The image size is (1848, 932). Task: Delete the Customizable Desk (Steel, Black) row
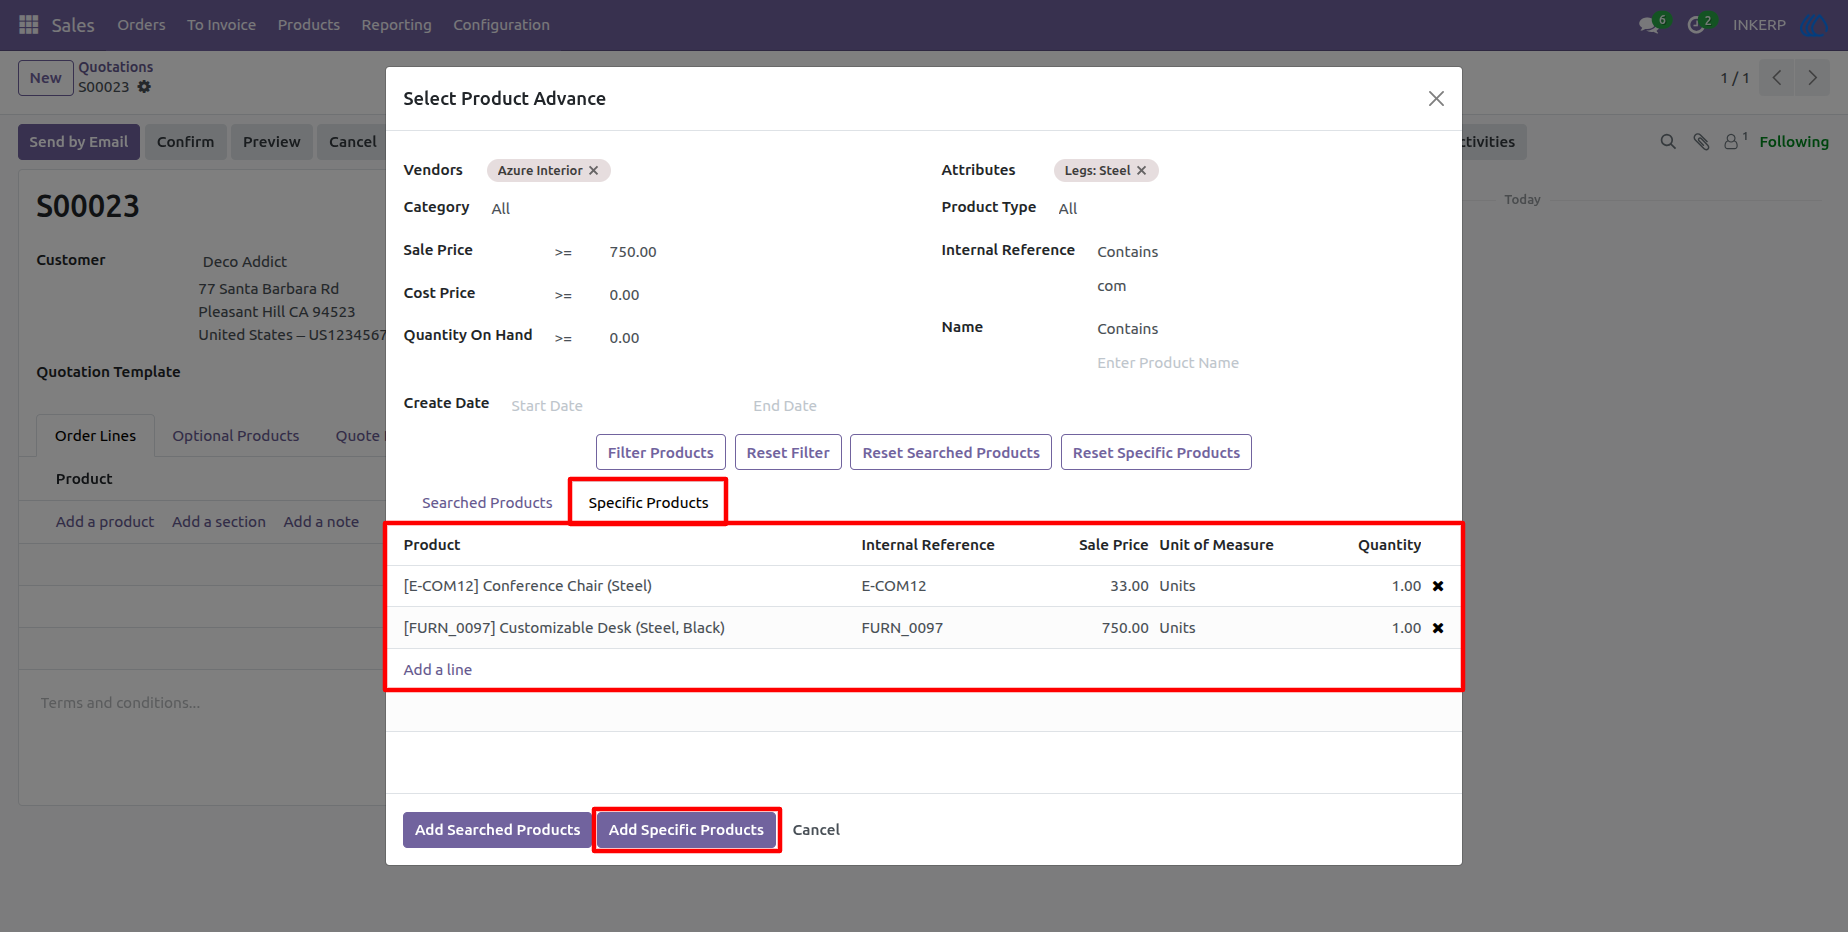(x=1438, y=628)
